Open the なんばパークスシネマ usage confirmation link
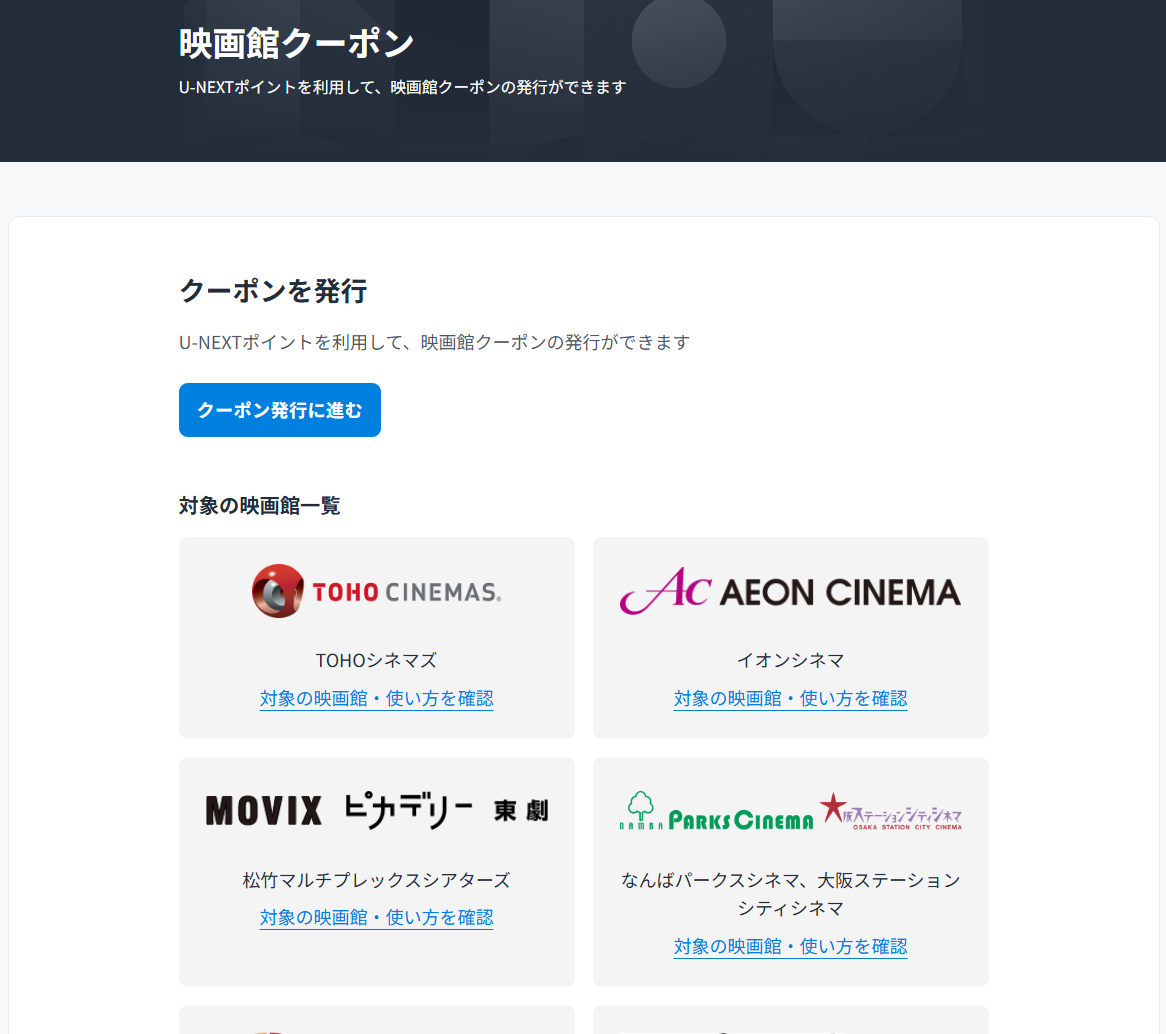1166x1034 pixels. [x=790, y=945]
